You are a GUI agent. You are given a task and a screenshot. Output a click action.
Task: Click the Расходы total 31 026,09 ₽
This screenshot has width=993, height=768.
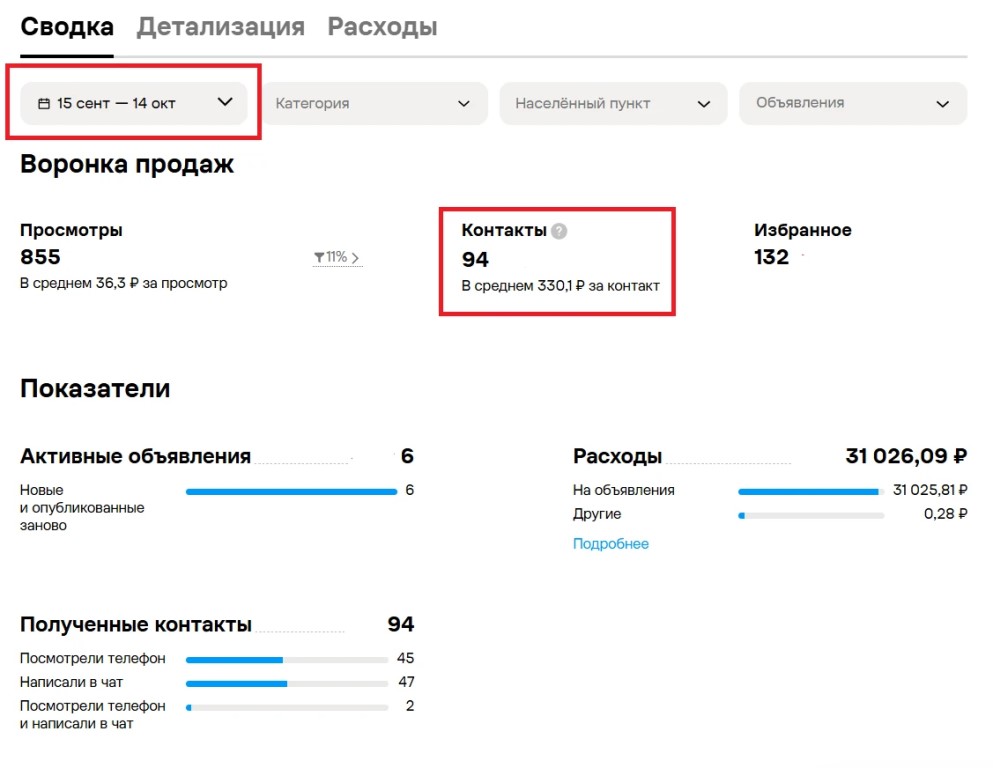(x=906, y=456)
